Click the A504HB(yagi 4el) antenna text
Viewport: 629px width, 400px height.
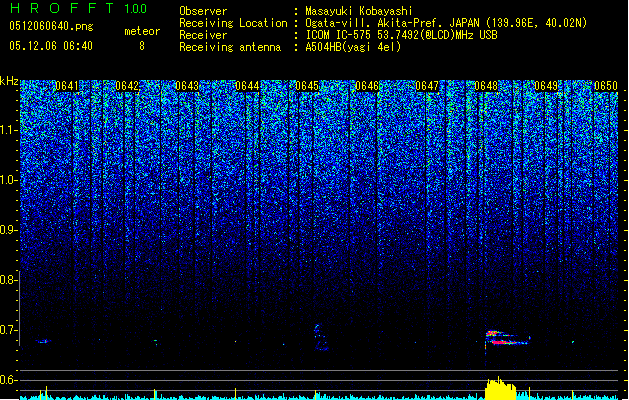coord(353,47)
